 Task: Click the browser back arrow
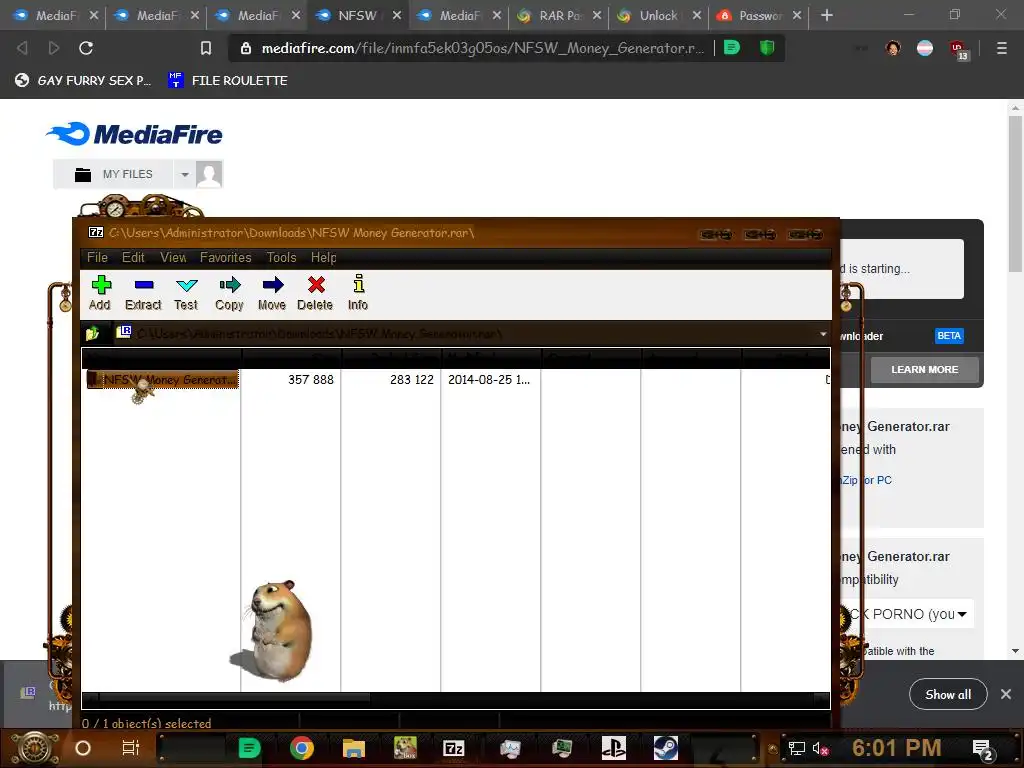point(22,48)
